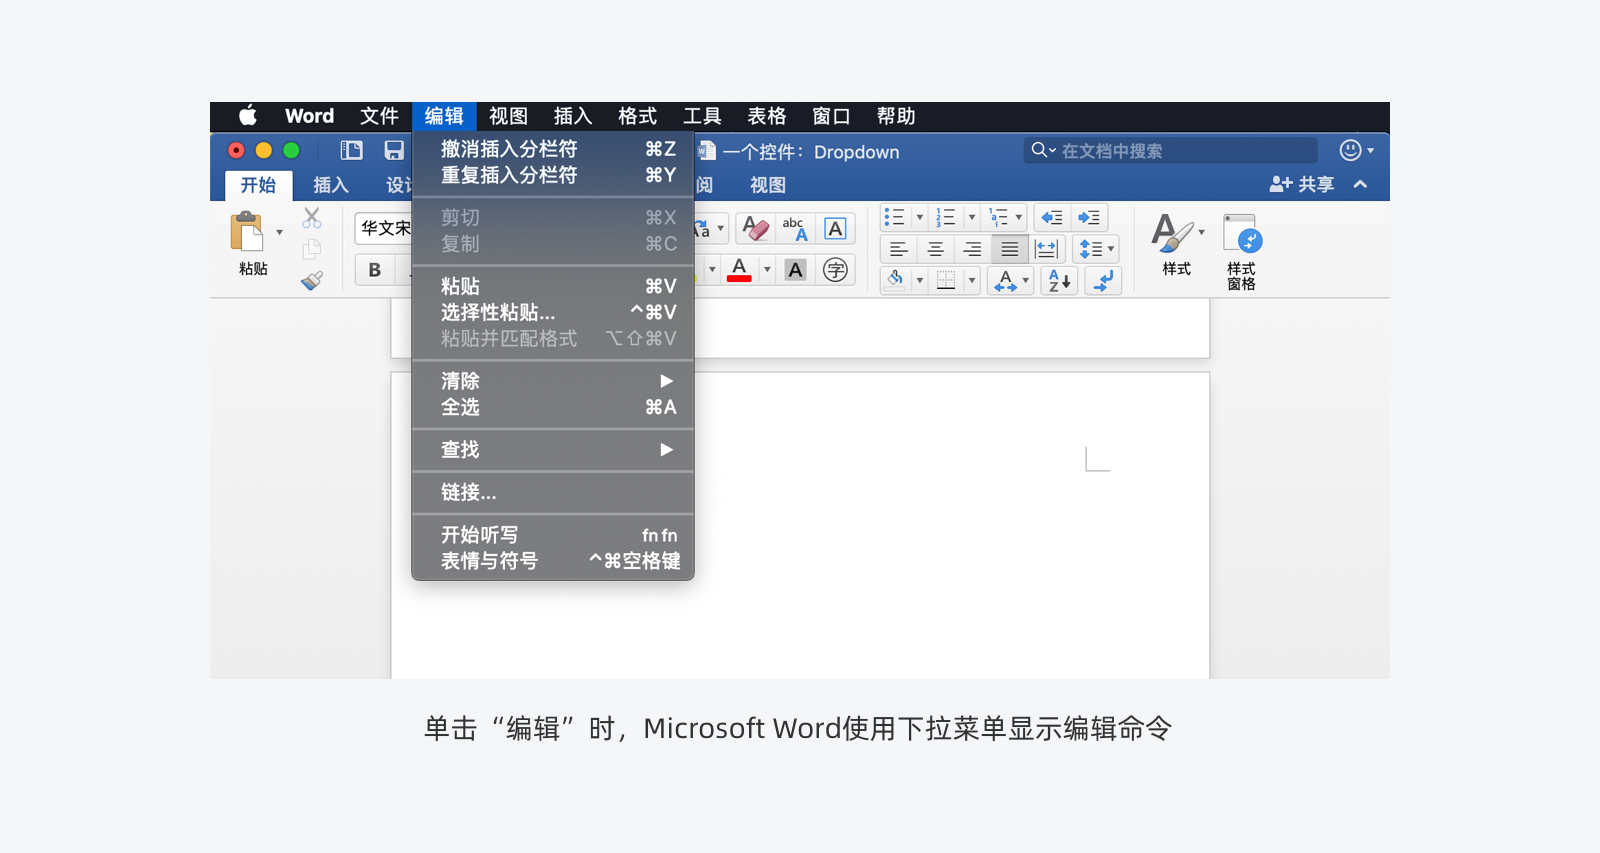Image resolution: width=1600 pixels, height=853 pixels.
Task: Click the 华文宋 font name box
Action: (x=384, y=228)
